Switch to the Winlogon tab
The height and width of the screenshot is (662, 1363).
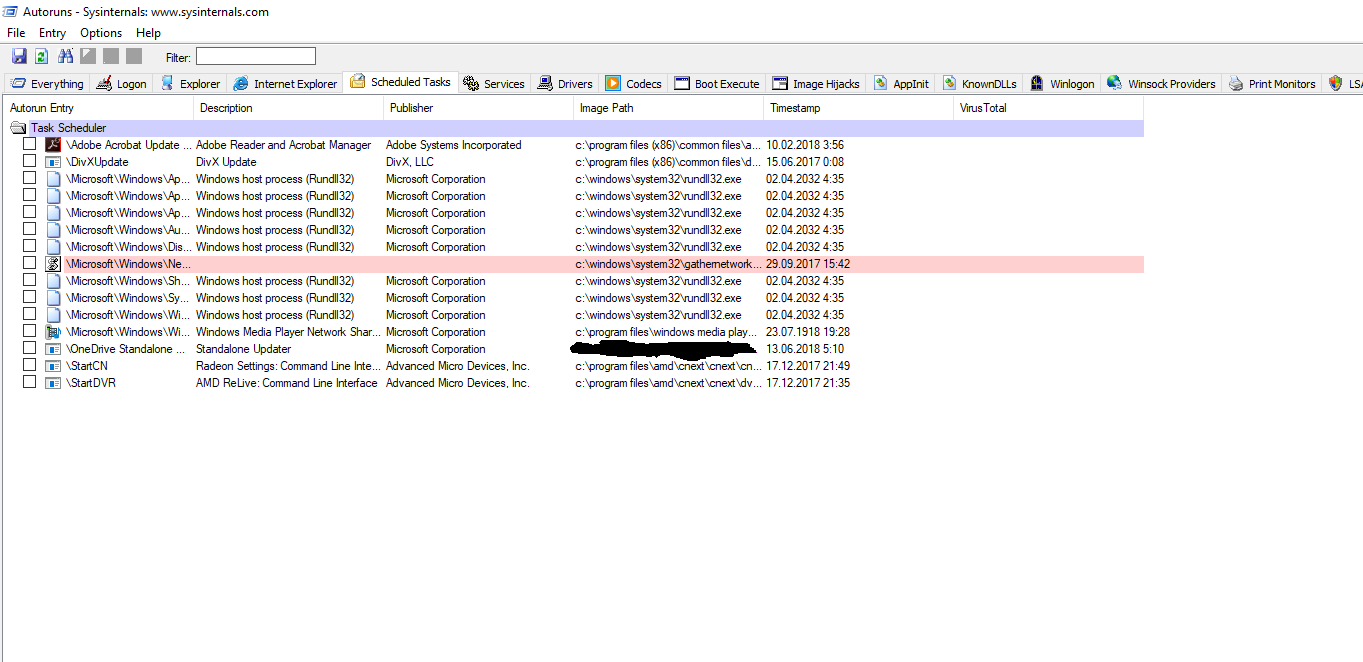click(x=1062, y=84)
